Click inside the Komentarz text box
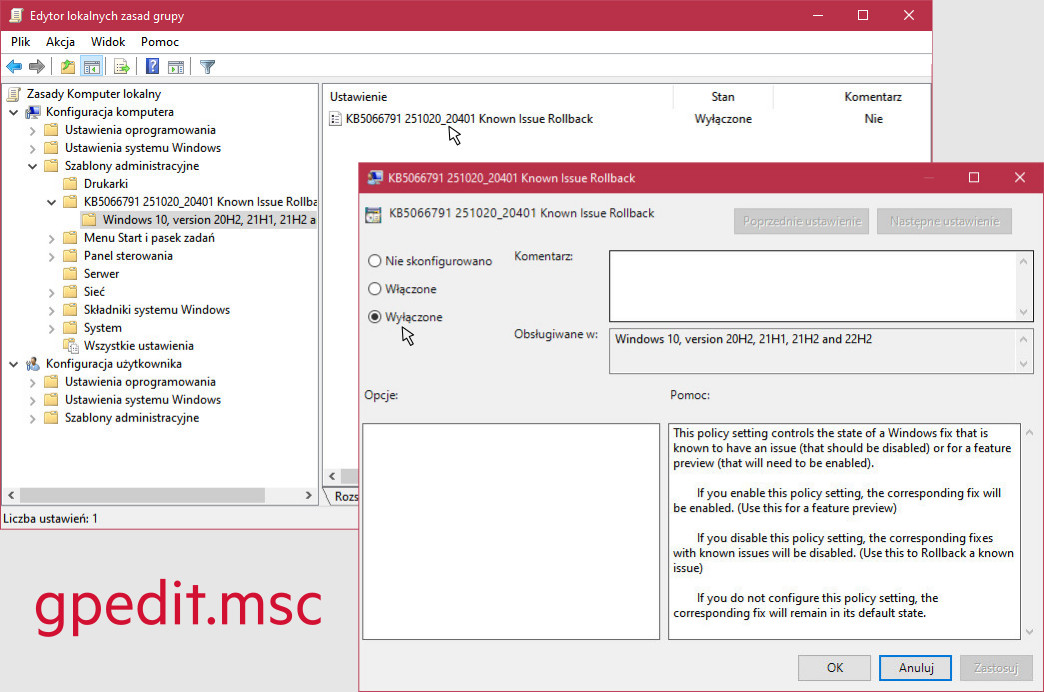Image resolution: width=1044 pixels, height=692 pixels. (x=814, y=286)
